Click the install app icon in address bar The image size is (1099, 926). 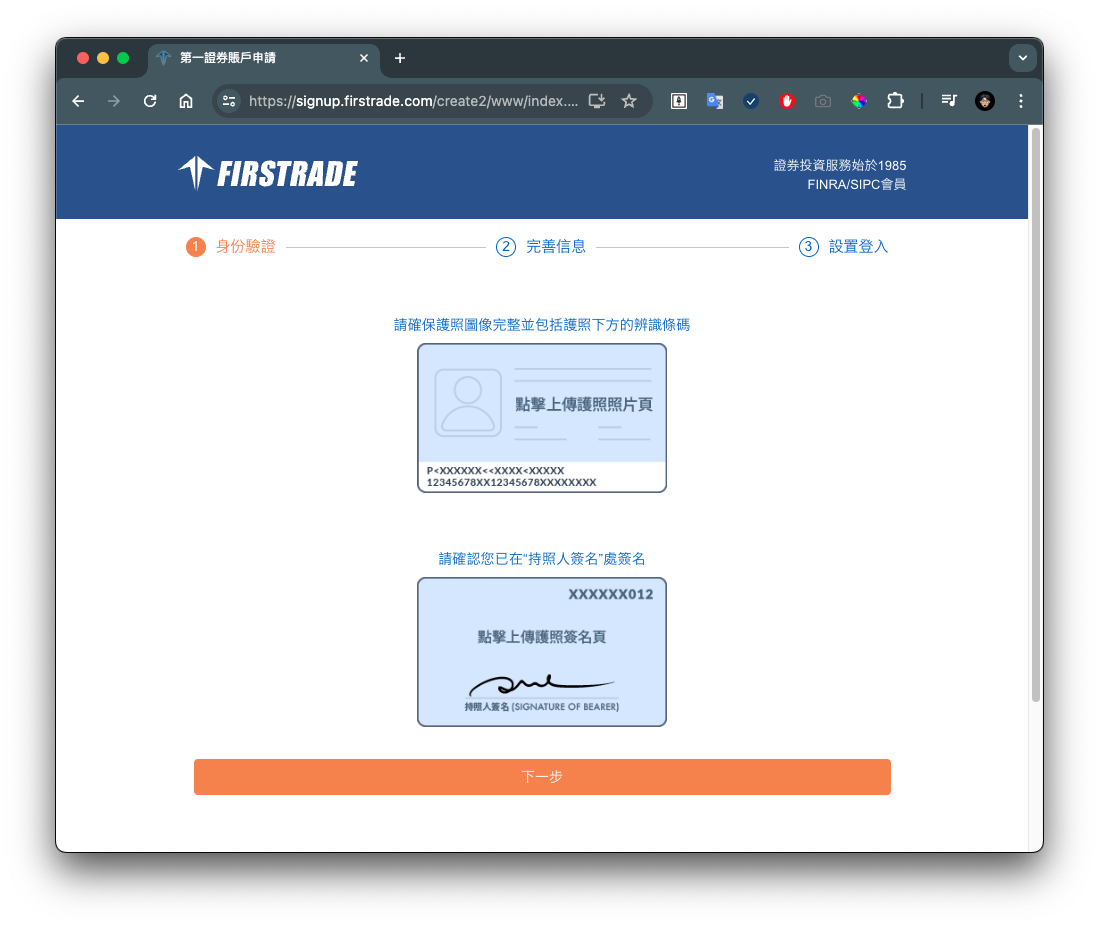click(597, 101)
